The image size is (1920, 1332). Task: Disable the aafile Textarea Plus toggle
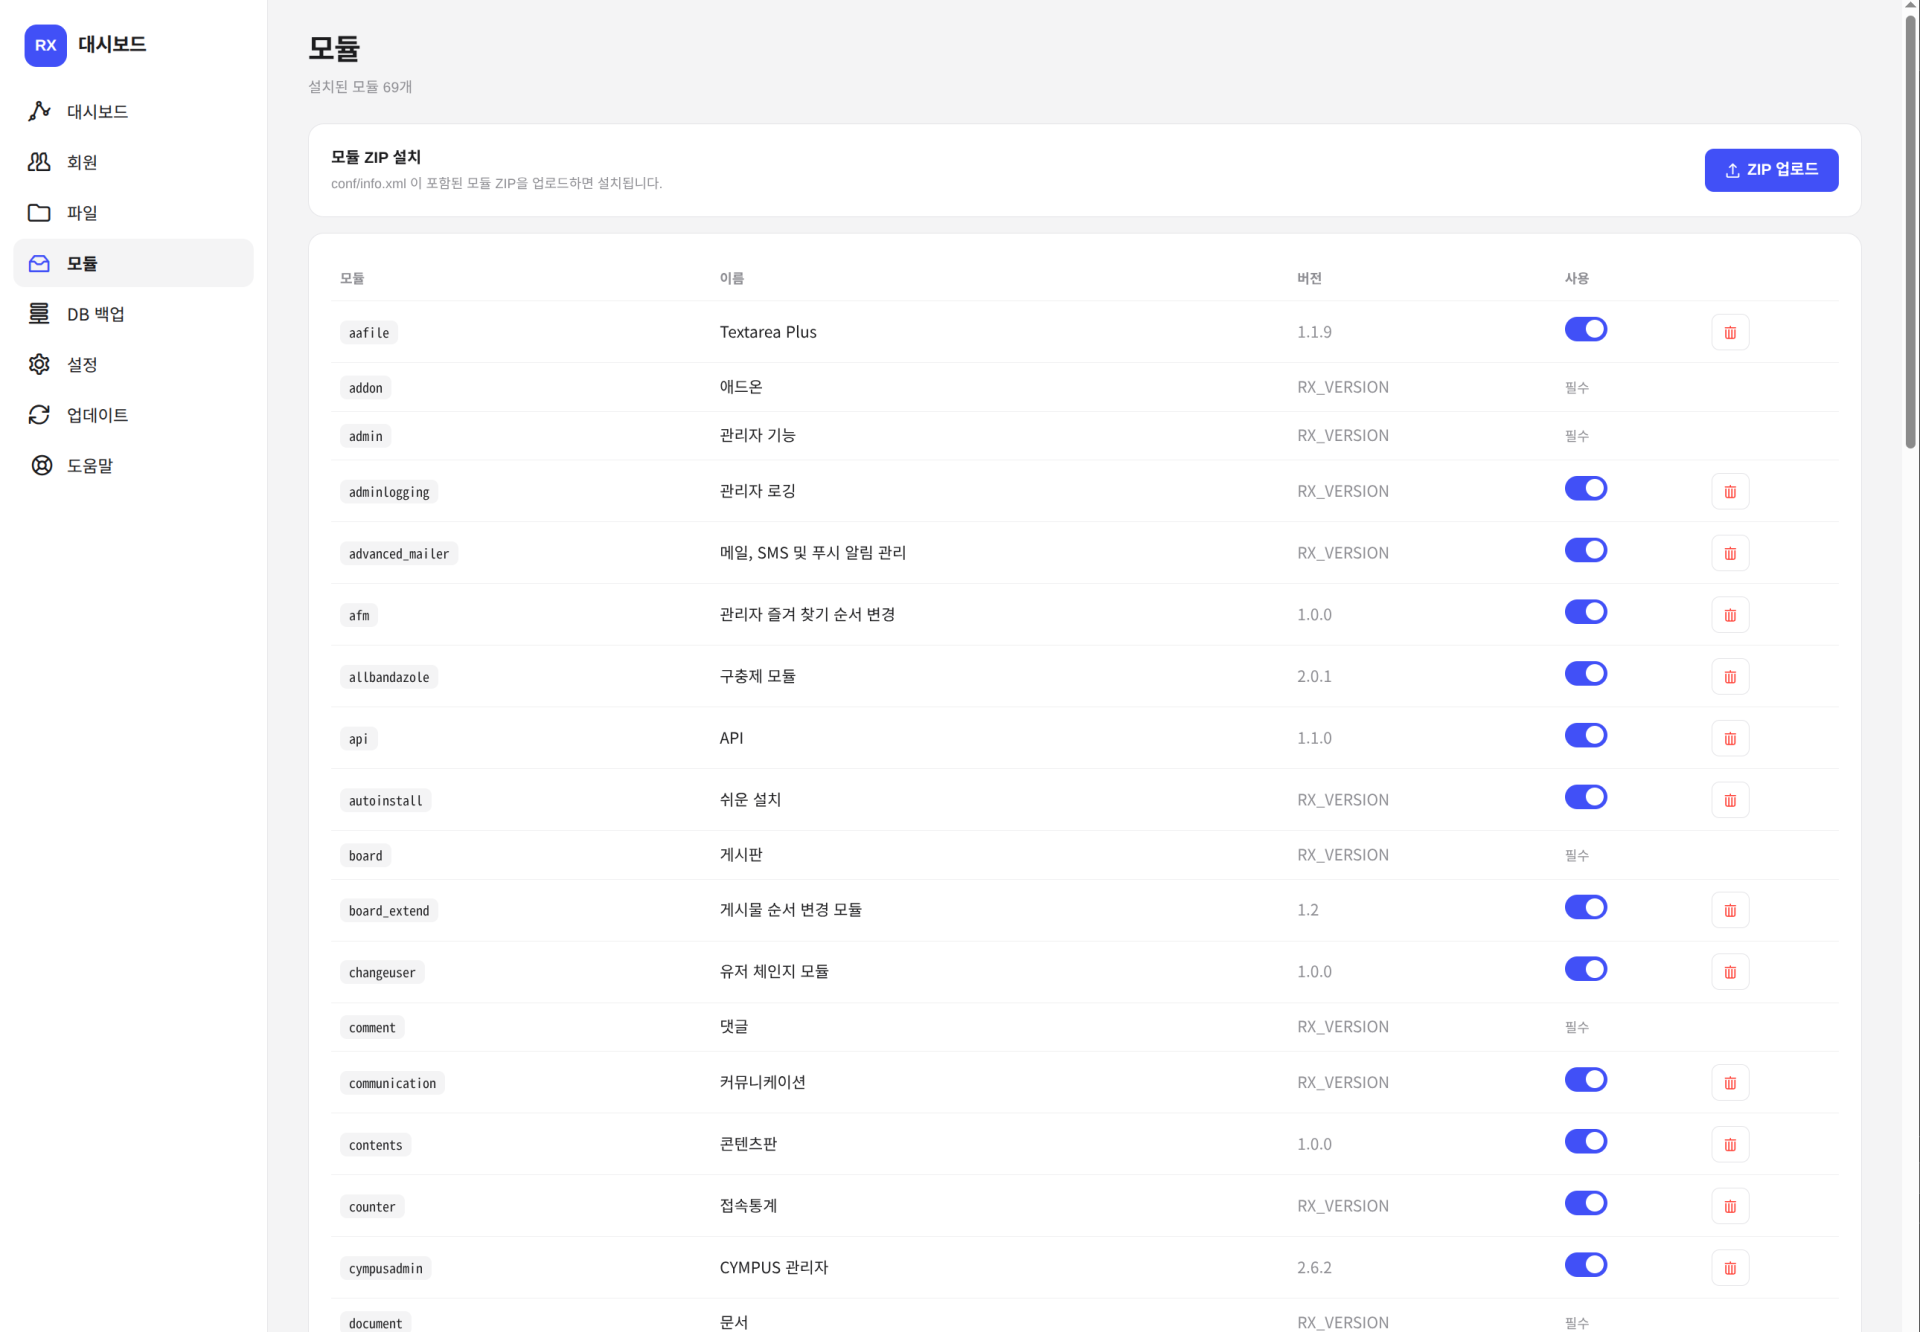pos(1586,329)
